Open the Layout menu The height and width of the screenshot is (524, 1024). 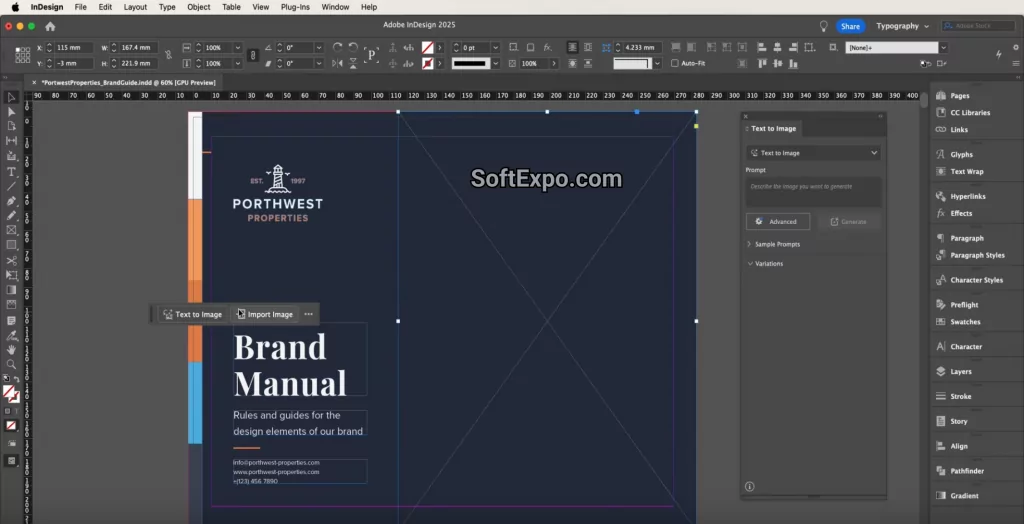click(x=135, y=7)
